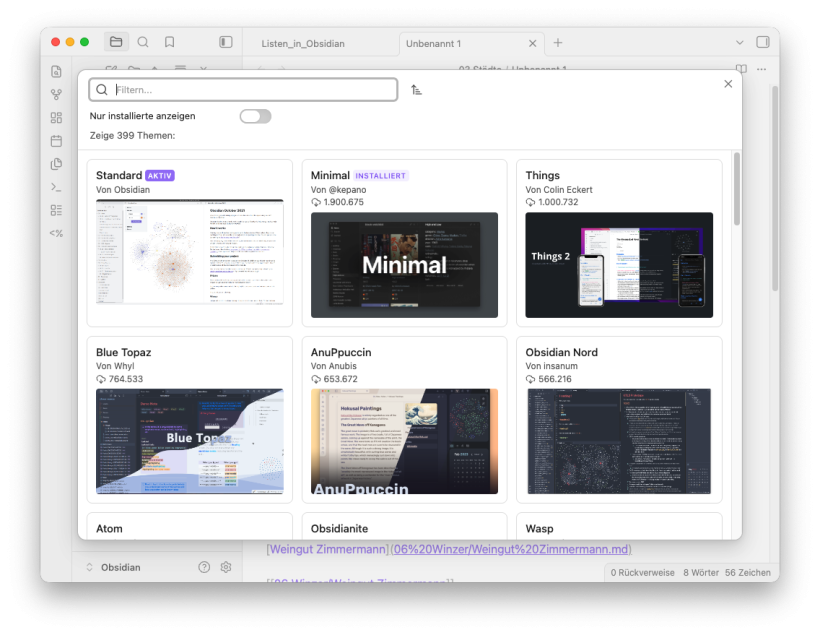
Task: Open today's daily note calendar icon
Action: pyautogui.click(x=56, y=141)
